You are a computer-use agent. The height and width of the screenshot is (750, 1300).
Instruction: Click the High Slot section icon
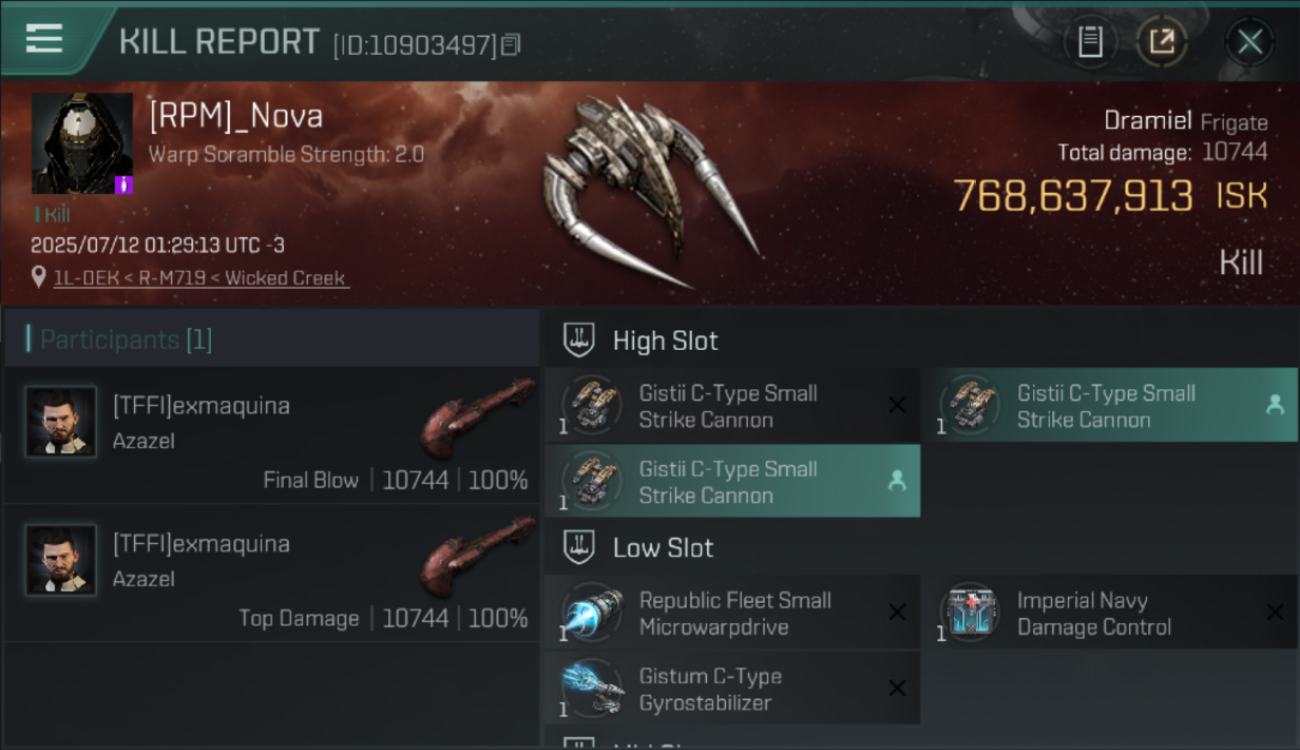tap(579, 340)
